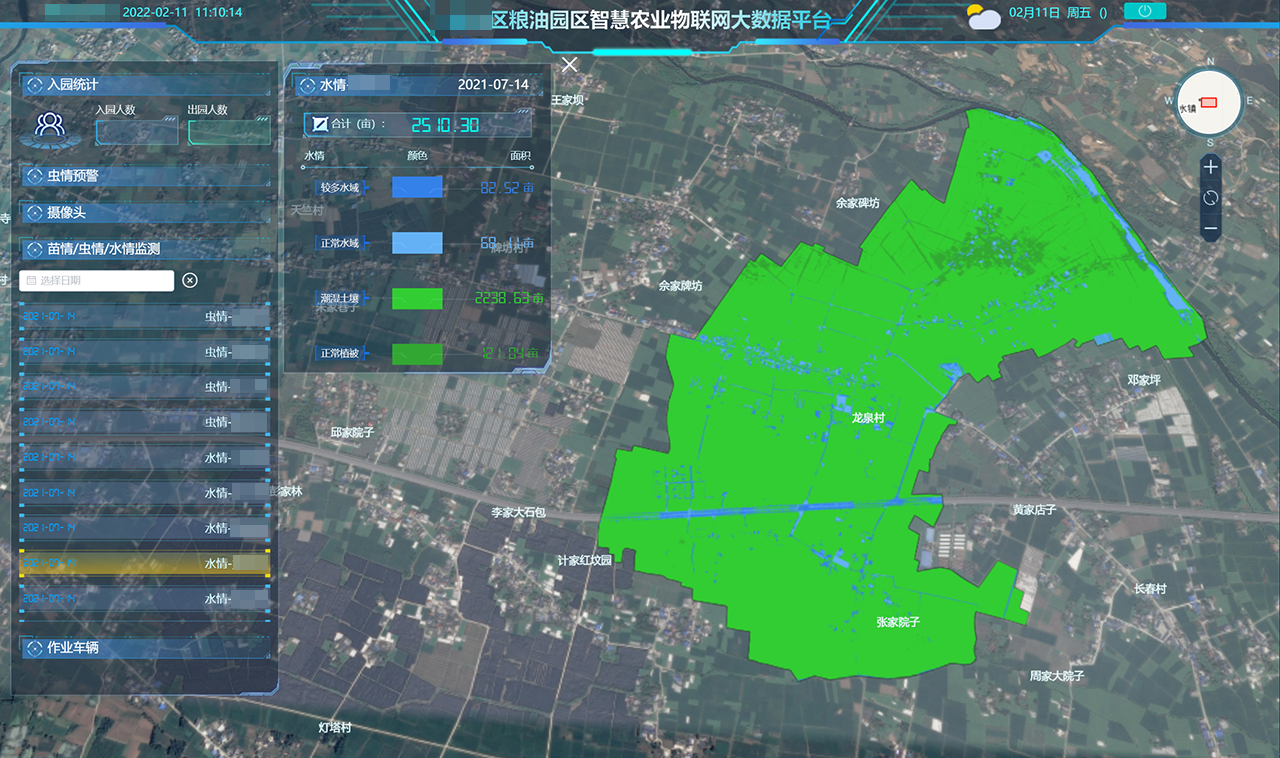Click the 82.52 亩 area value
Screen dimensions: 1280x758
pos(508,187)
